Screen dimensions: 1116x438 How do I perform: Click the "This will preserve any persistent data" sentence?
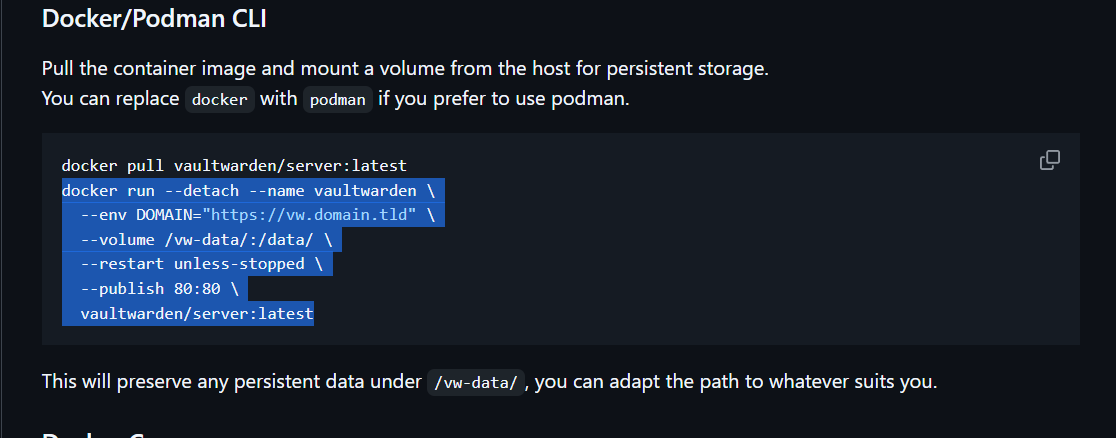pos(230,382)
